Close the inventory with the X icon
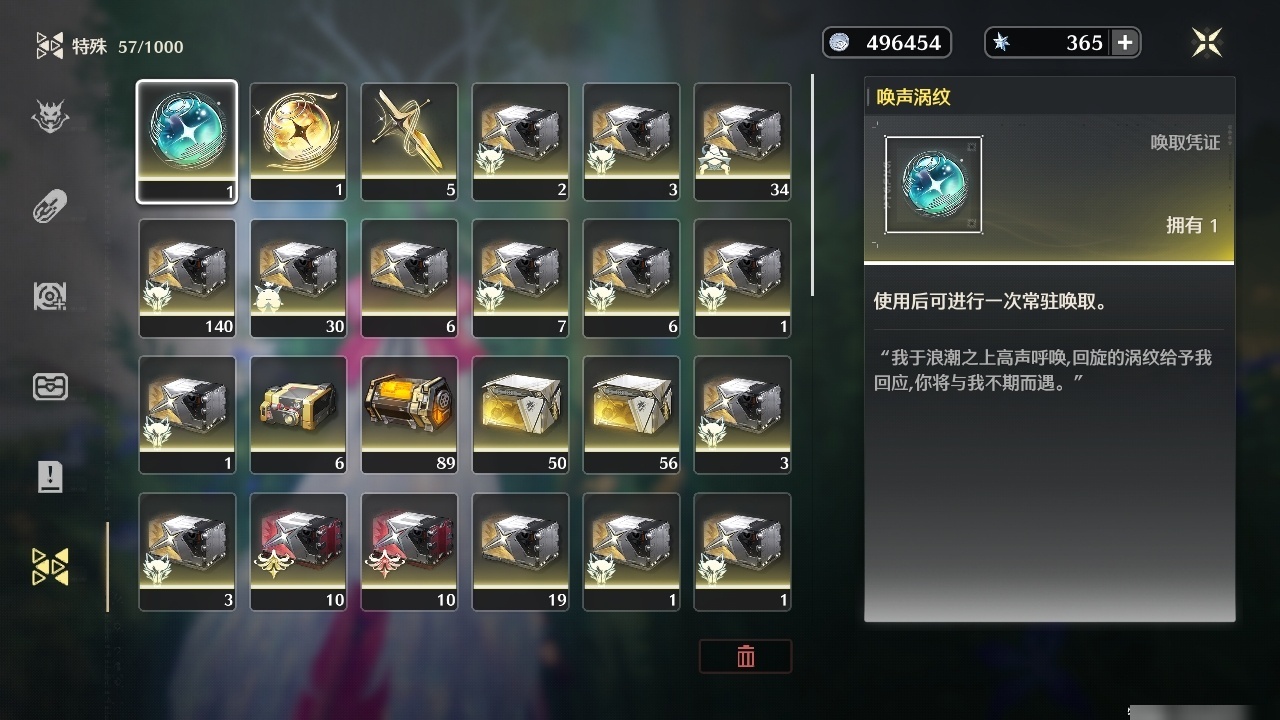 click(1207, 42)
